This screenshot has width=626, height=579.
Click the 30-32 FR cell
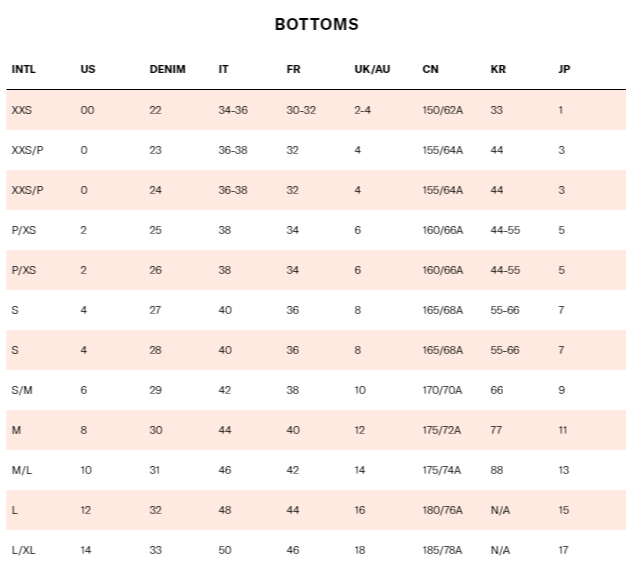pos(301,110)
